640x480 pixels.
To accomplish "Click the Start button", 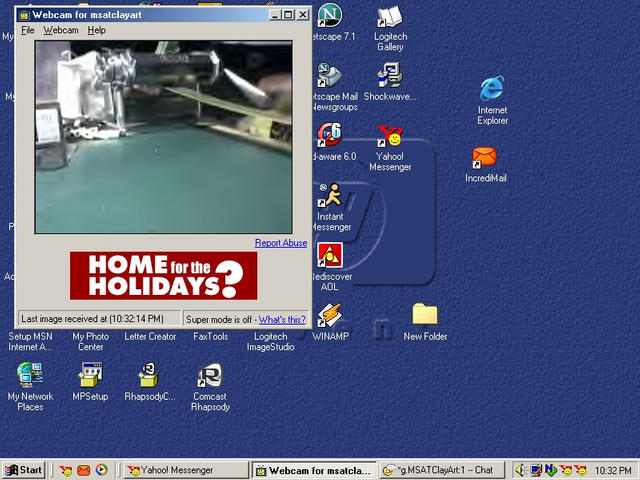I will pos(23,470).
